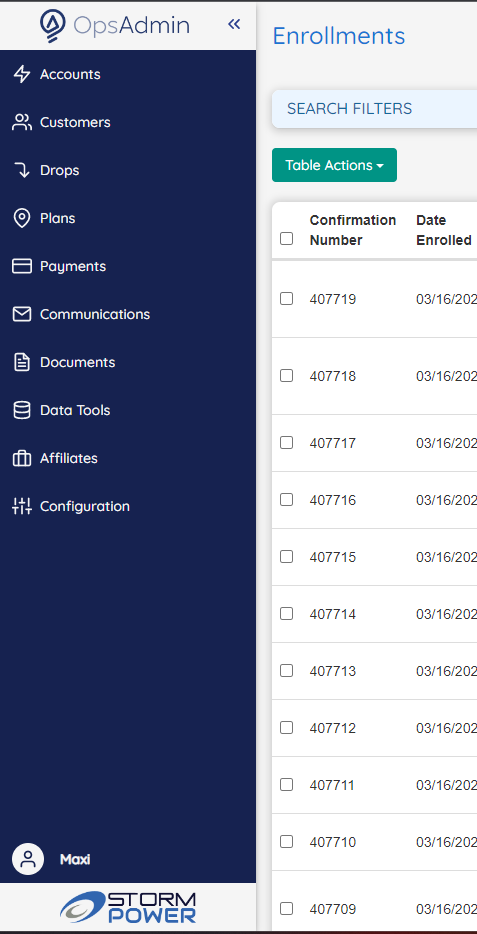Click the Maxi user avatar icon
This screenshot has width=477, height=934.
(x=28, y=859)
